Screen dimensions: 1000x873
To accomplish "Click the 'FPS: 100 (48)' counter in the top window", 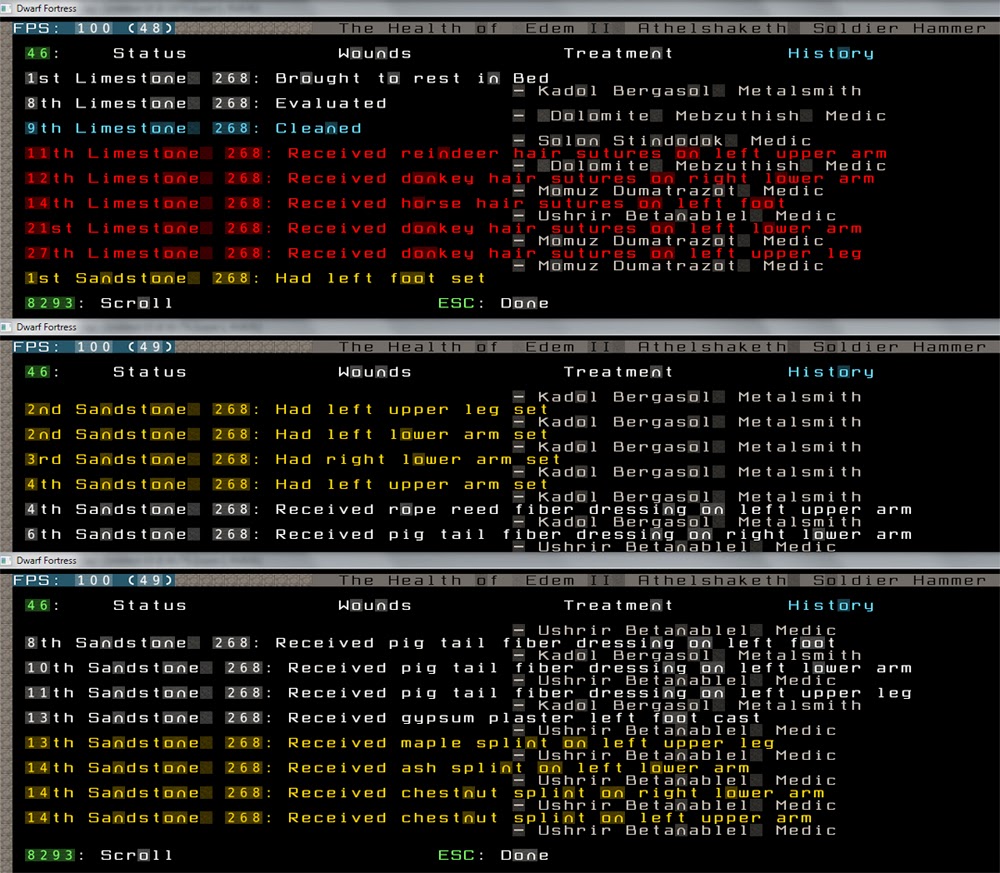I will (x=93, y=28).
